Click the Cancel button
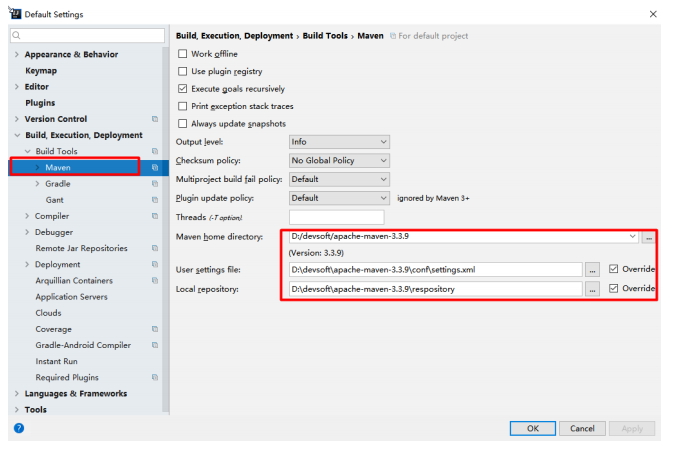676x449 pixels. click(582, 428)
